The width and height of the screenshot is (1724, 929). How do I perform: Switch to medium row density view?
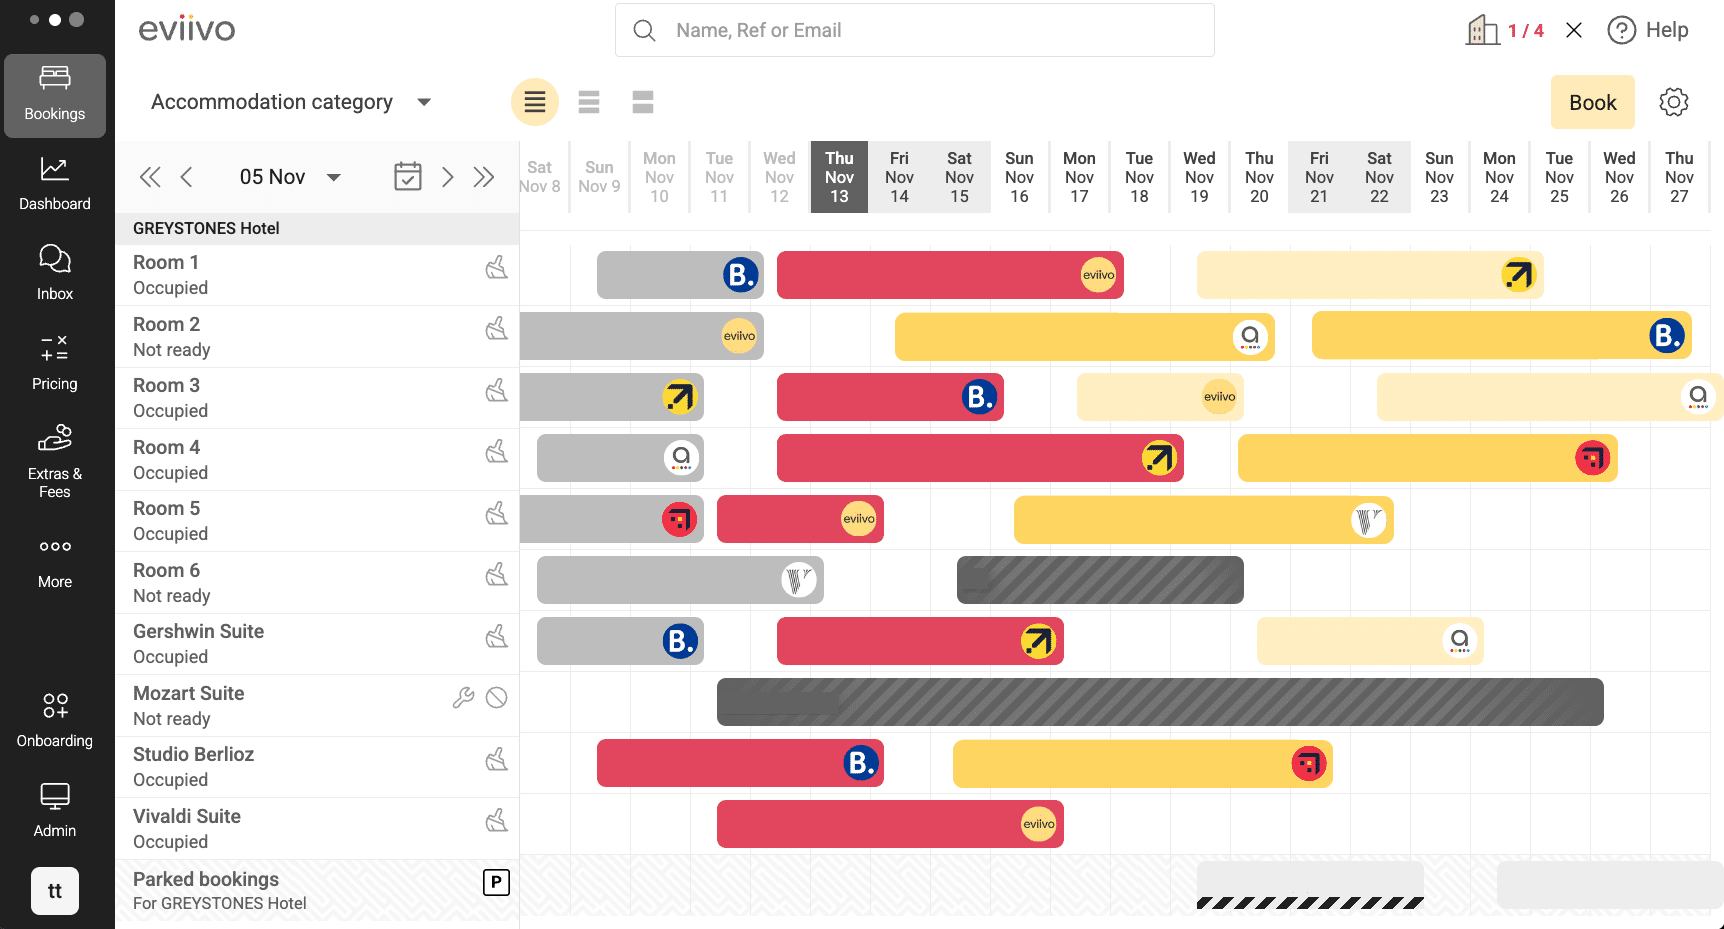589,102
